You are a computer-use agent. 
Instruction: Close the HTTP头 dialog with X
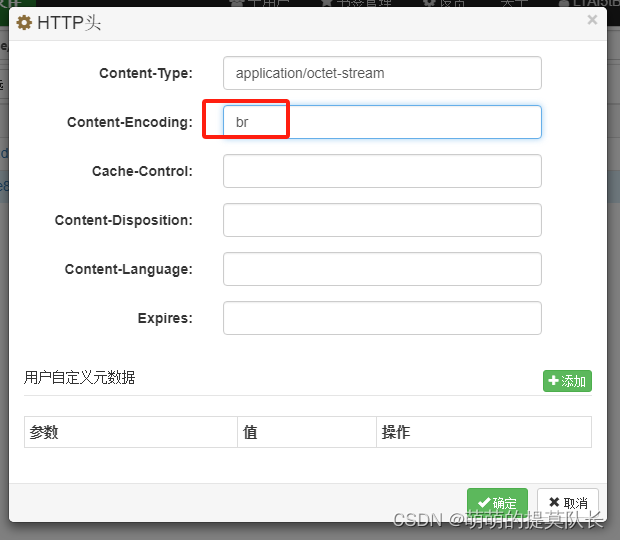click(592, 19)
